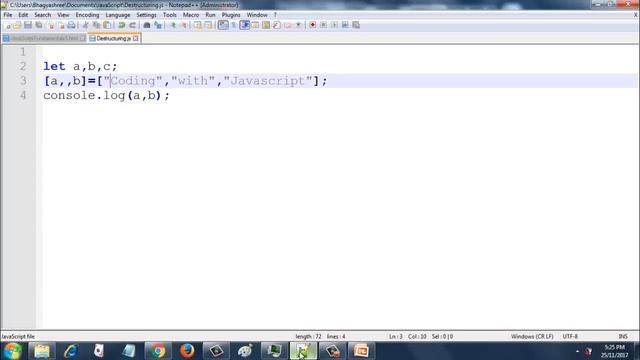Open the View menu
This screenshot has height=360, width=640.
pyautogui.click(x=63, y=15)
